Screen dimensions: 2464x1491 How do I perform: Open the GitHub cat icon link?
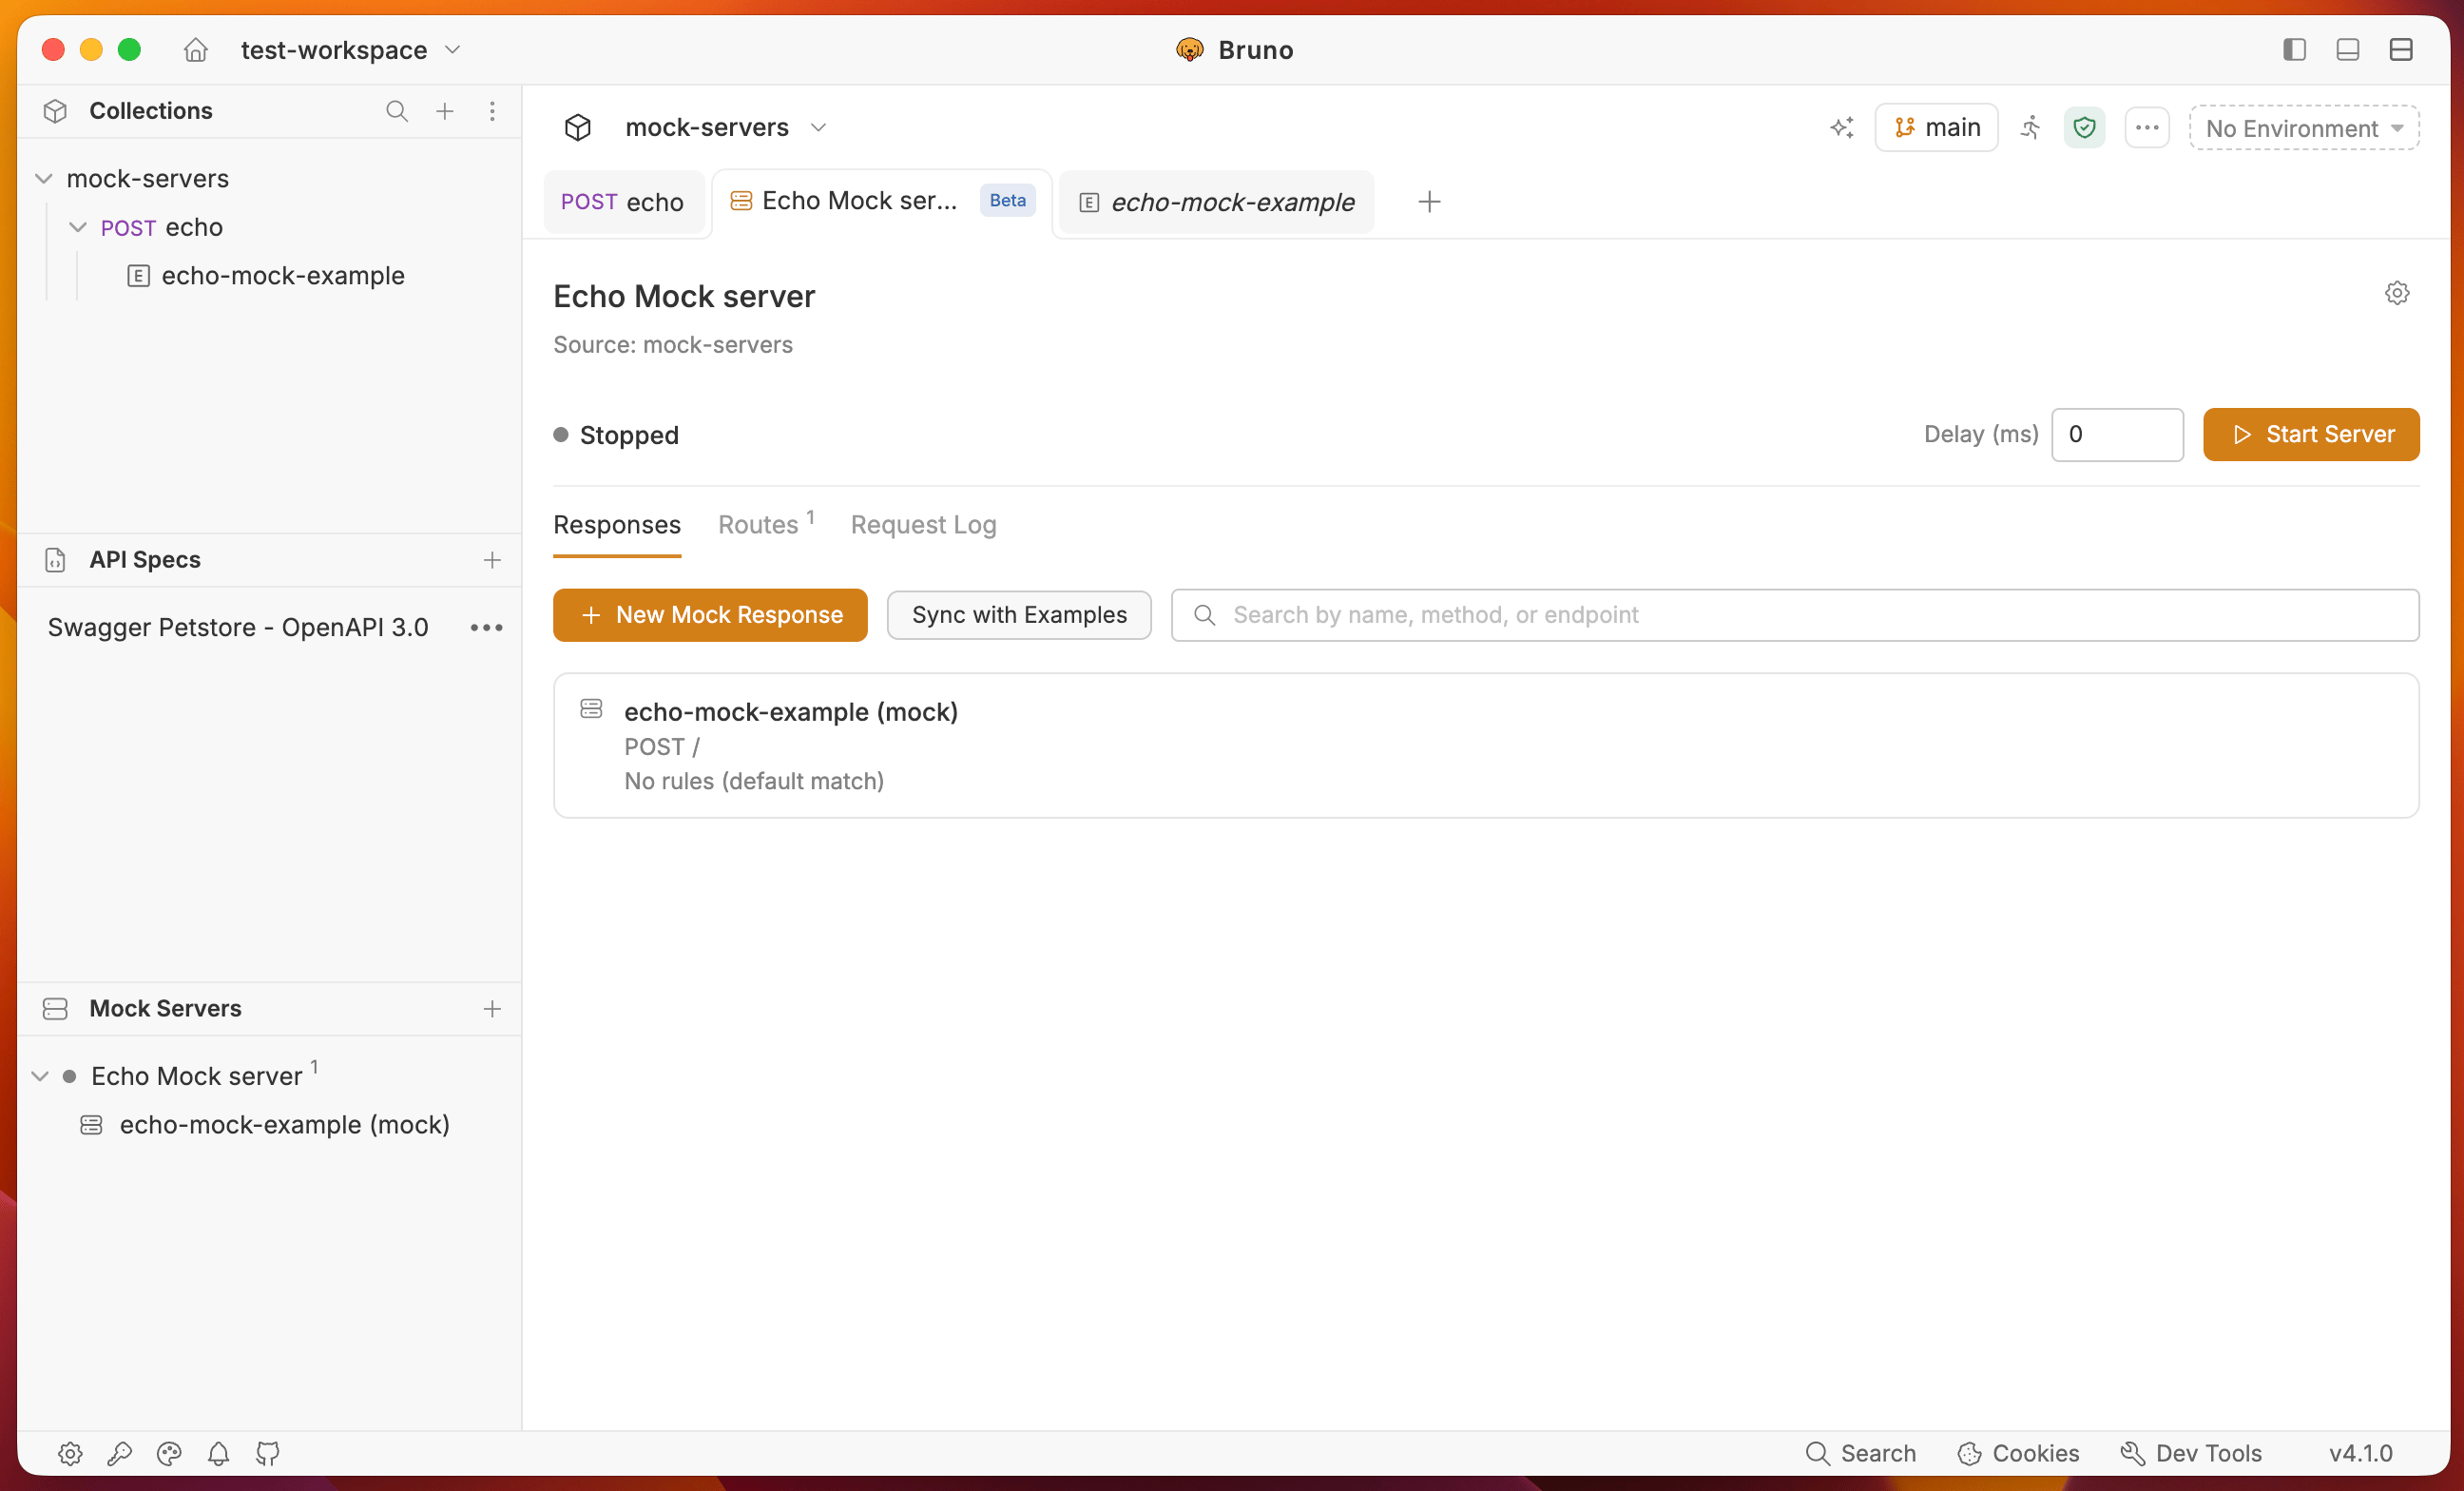click(268, 1454)
